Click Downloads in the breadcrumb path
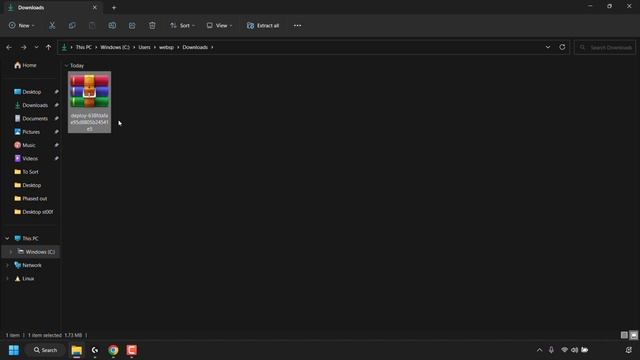 point(195,47)
